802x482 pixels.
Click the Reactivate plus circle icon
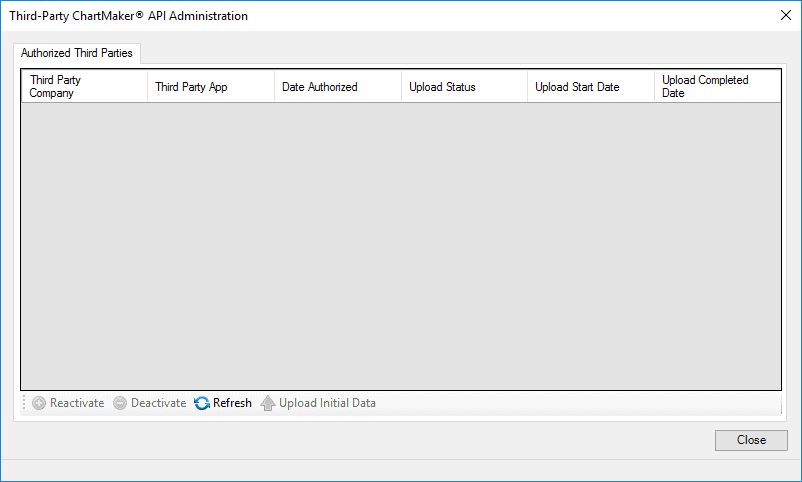point(39,403)
